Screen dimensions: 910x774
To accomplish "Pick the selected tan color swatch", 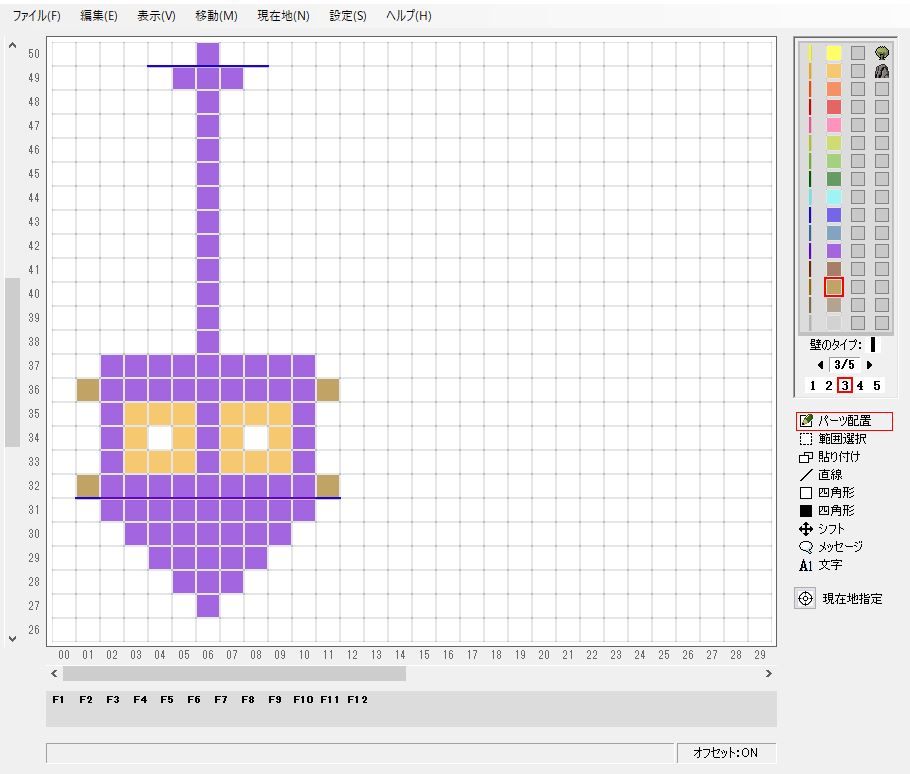I will tap(834, 287).
